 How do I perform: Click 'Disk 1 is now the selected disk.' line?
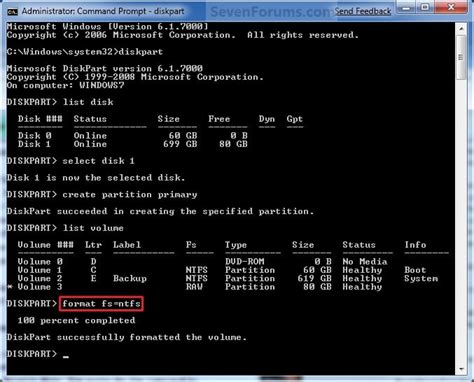(96, 178)
